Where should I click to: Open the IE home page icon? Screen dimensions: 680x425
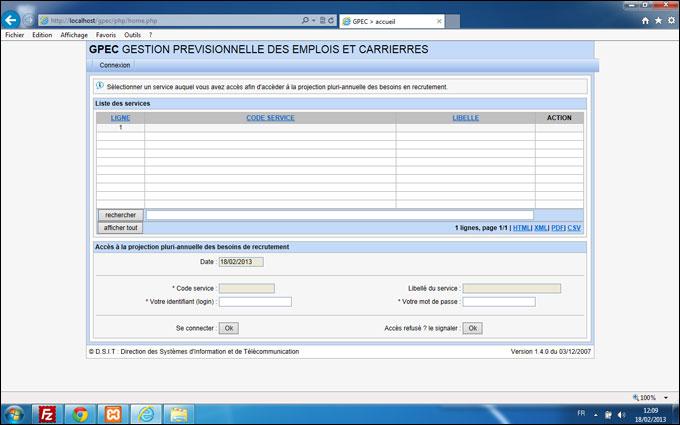[645, 19]
